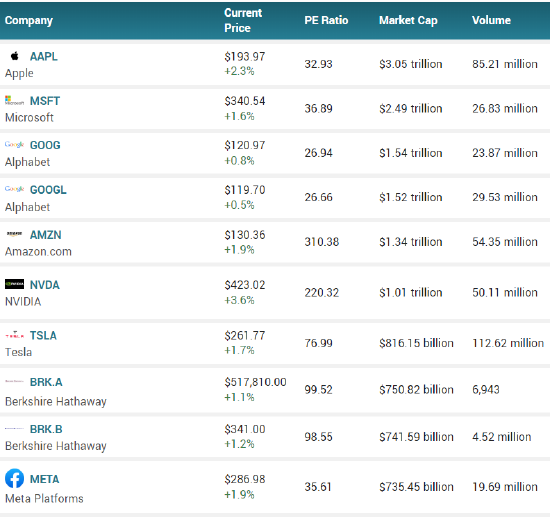Click the $193.97 price for Apple
The height and width of the screenshot is (520, 550).
[x=245, y=56]
